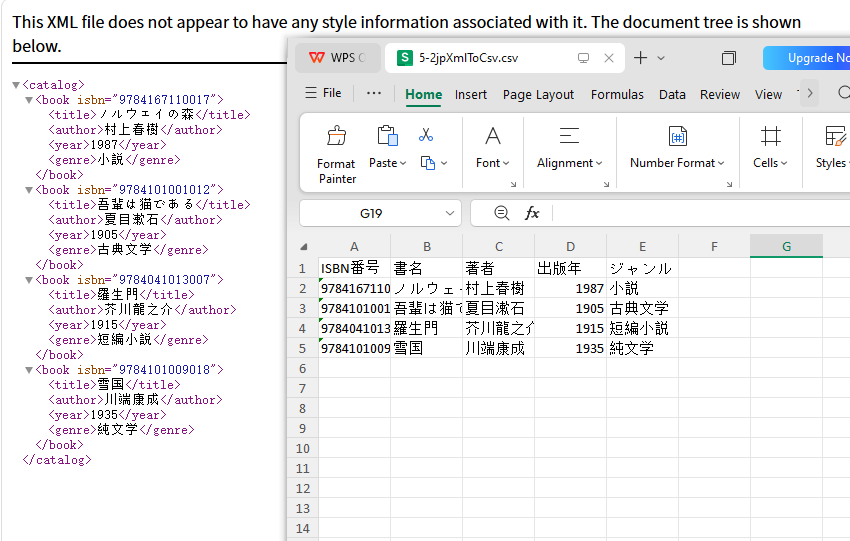The width and height of the screenshot is (850, 541).
Task: Expand the Font dropdown
Action: 506,163
